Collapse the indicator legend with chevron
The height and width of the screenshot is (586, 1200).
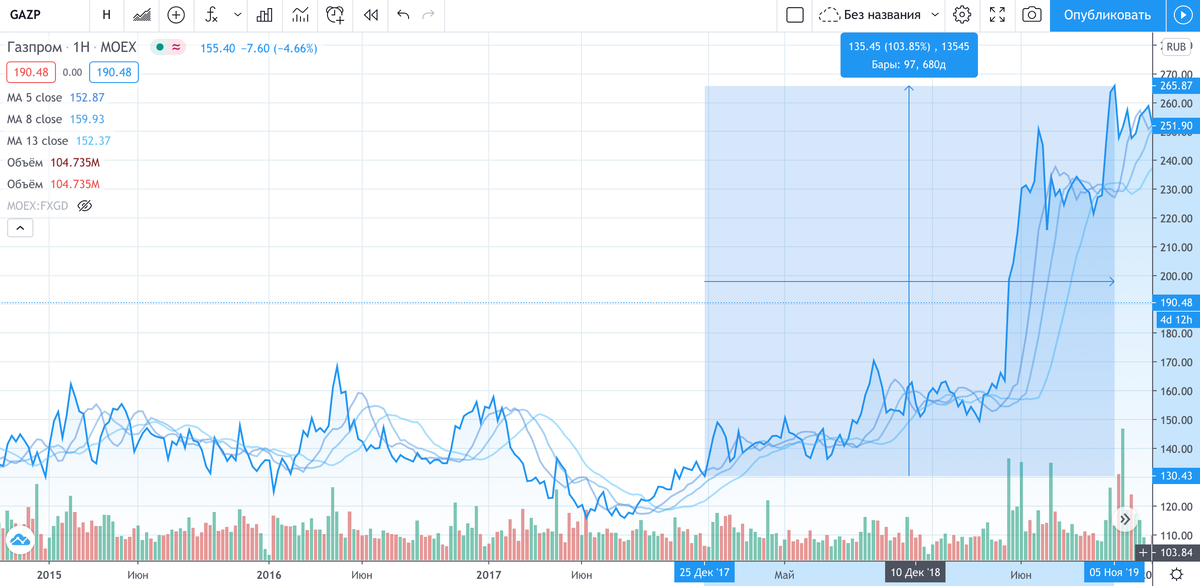point(20,228)
